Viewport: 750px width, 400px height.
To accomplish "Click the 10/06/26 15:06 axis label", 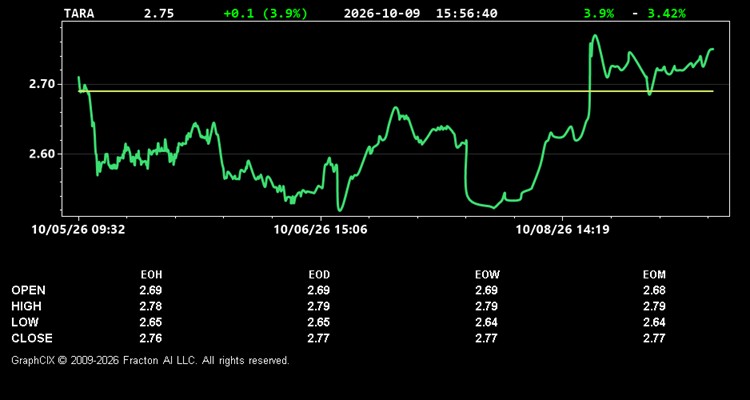I will tap(320, 230).
